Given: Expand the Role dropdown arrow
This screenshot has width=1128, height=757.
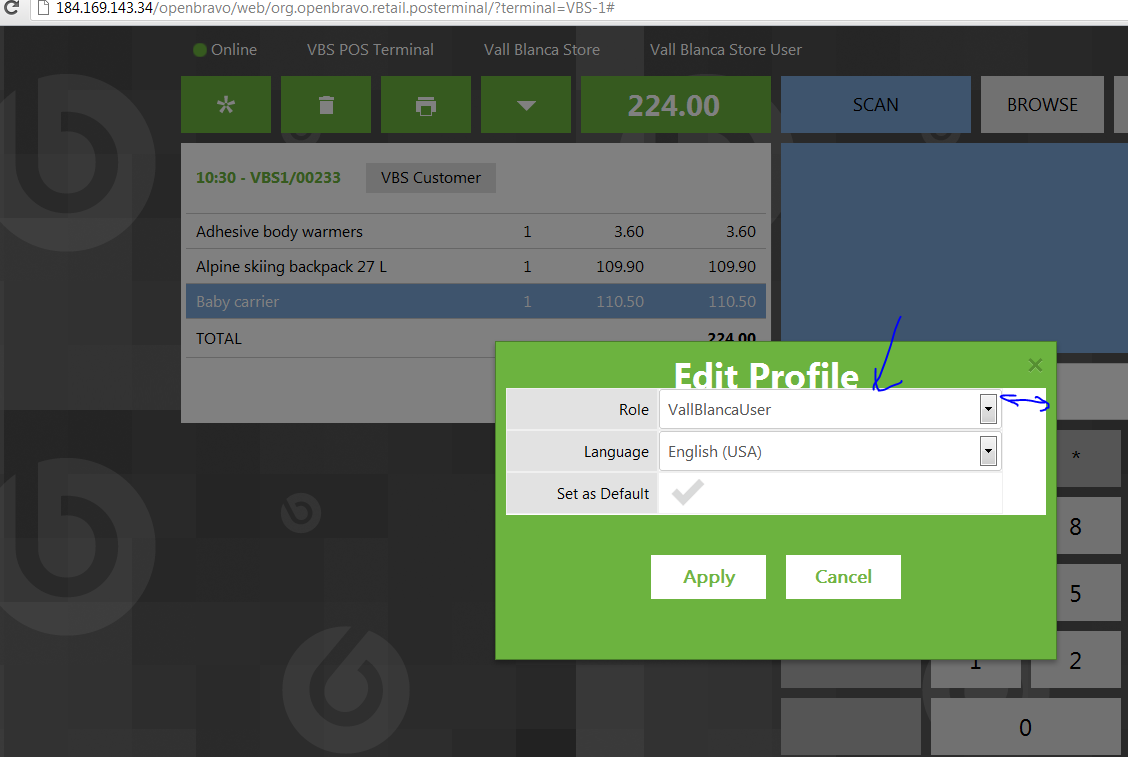Looking at the screenshot, I should point(988,409).
